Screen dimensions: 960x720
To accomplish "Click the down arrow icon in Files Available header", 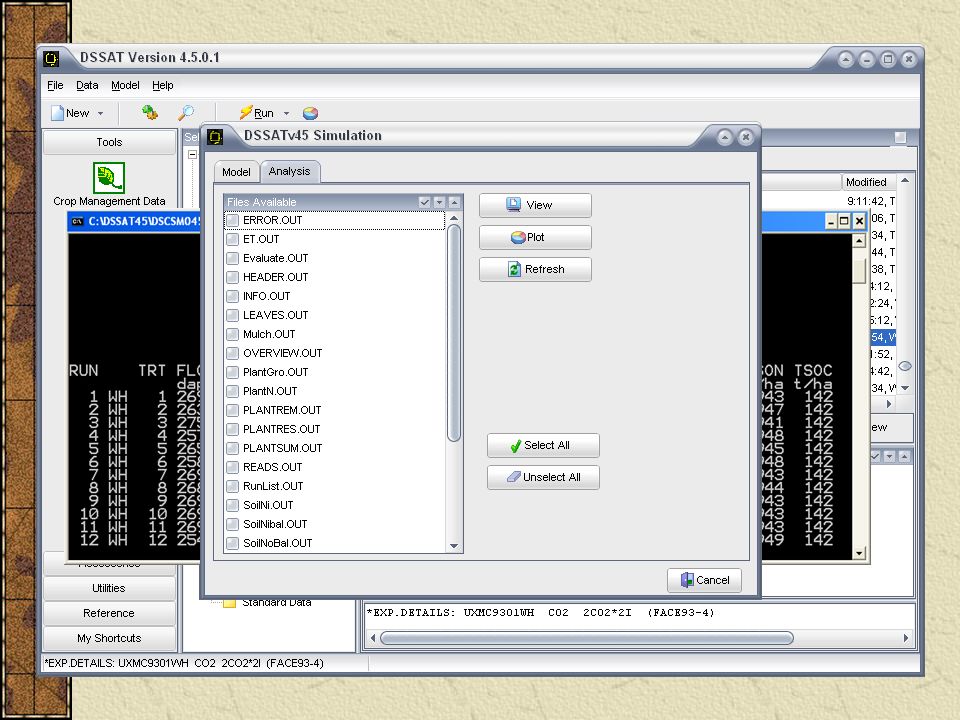I will pos(439,202).
